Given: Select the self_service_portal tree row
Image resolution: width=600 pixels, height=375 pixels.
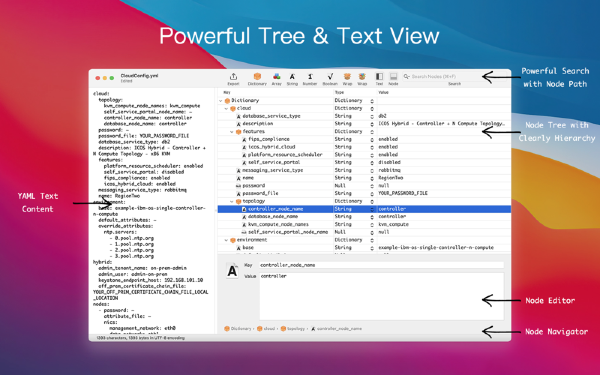Looking at the screenshot, I should [x=364, y=163].
